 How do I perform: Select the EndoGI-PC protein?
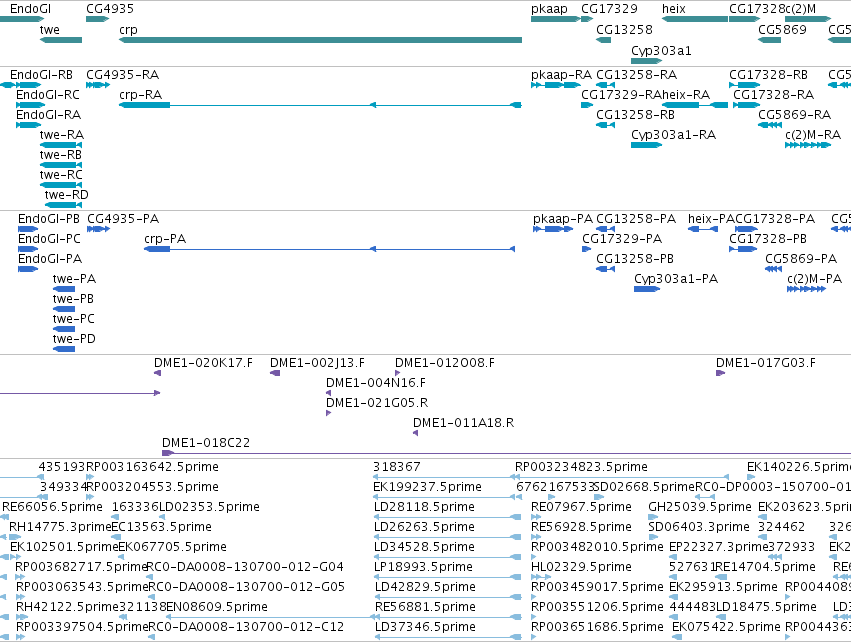tap(28, 249)
